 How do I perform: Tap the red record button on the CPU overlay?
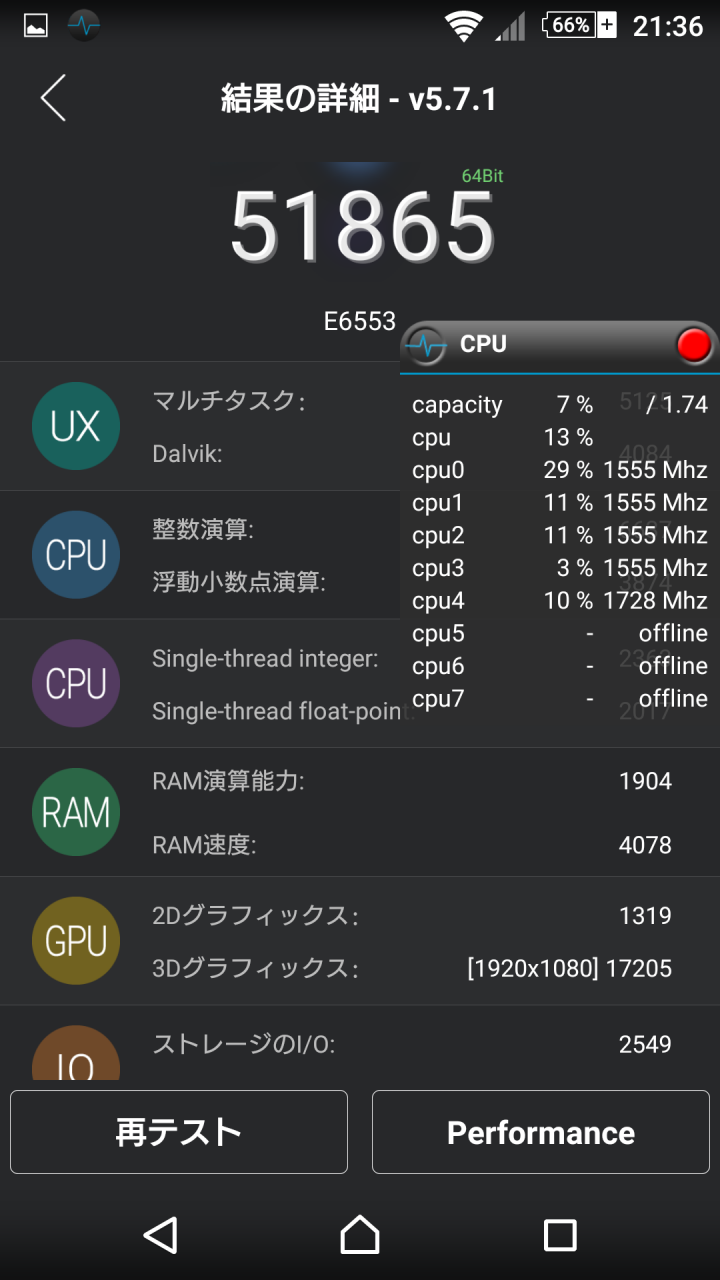(x=693, y=345)
